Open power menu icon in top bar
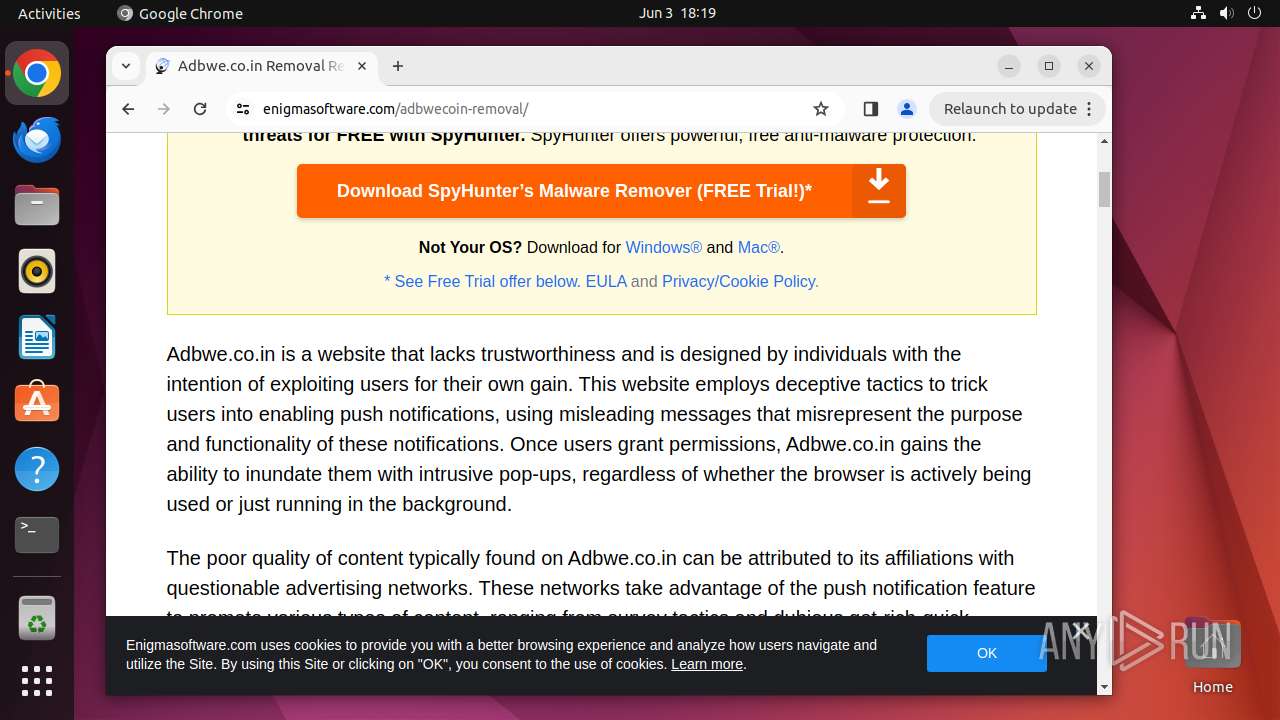Screen dimensions: 1280x720 tap(1255, 13)
